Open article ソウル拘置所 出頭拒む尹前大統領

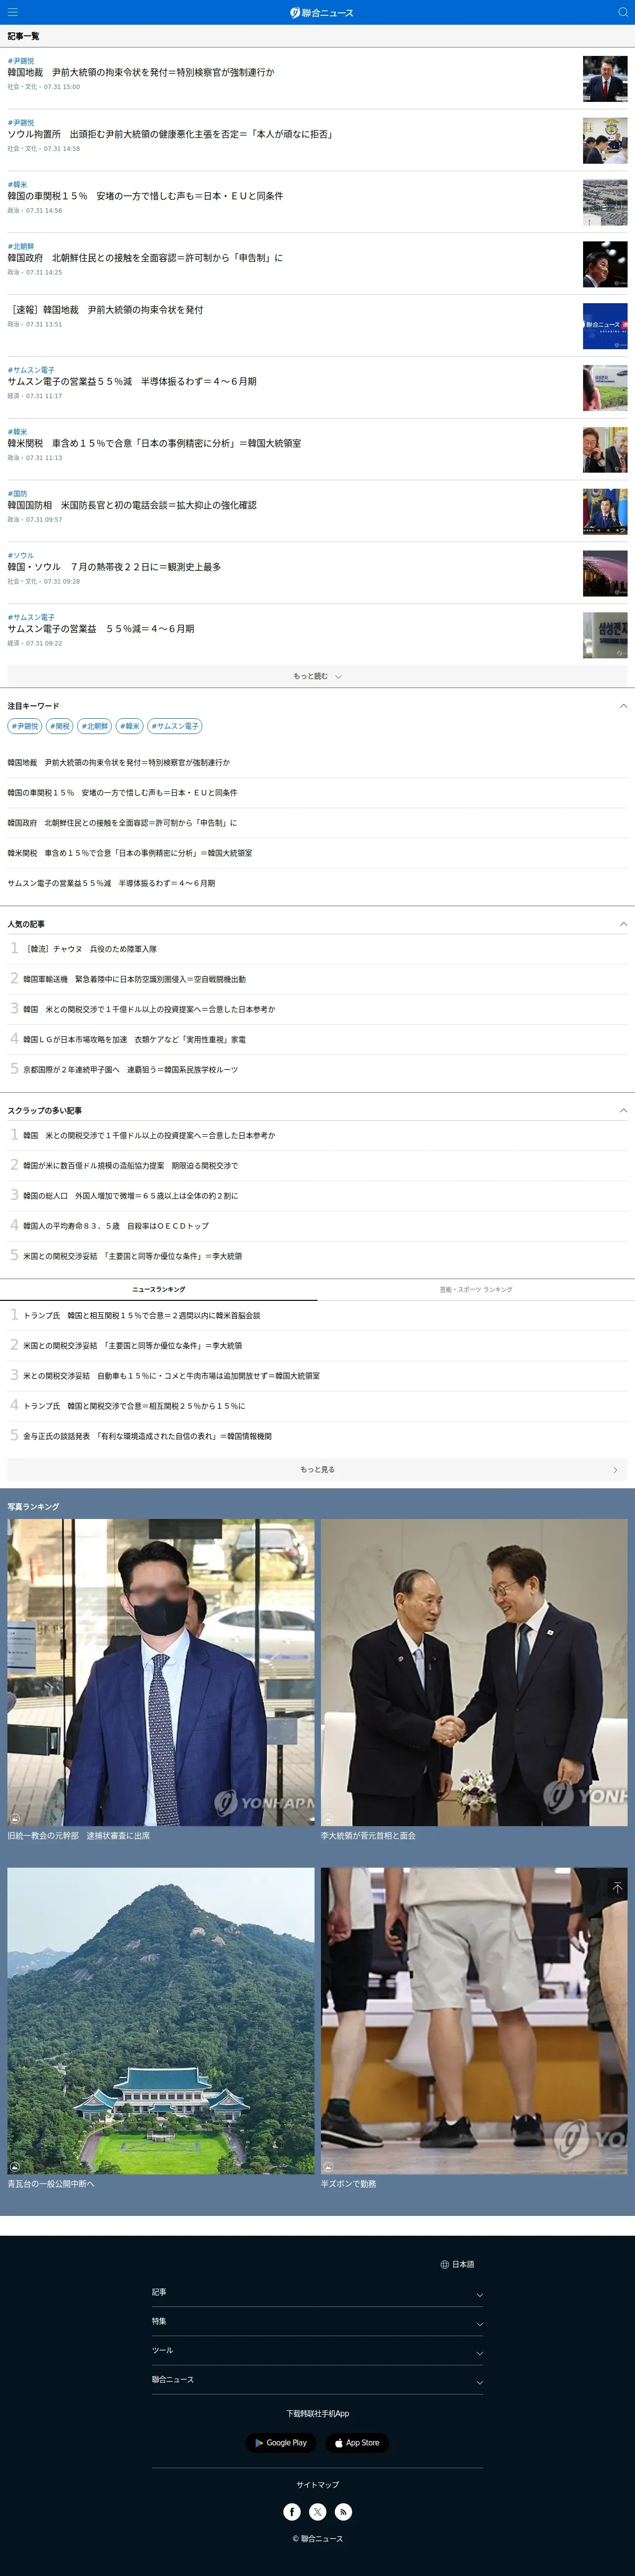click(171, 134)
